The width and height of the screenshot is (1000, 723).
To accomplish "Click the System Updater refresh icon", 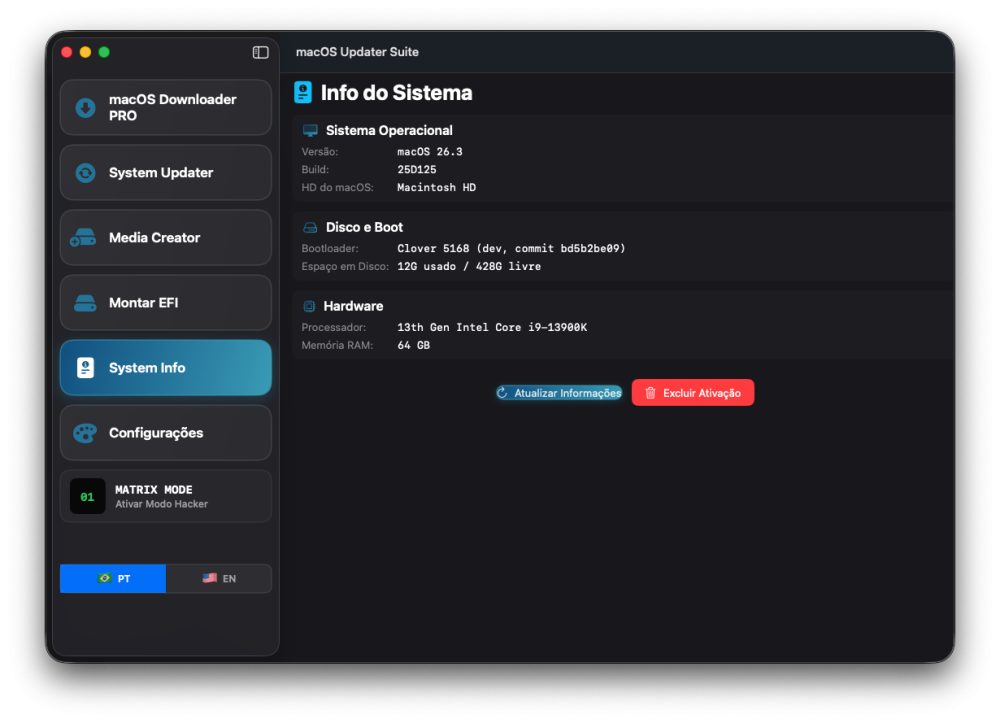I will (x=85, y=173).
